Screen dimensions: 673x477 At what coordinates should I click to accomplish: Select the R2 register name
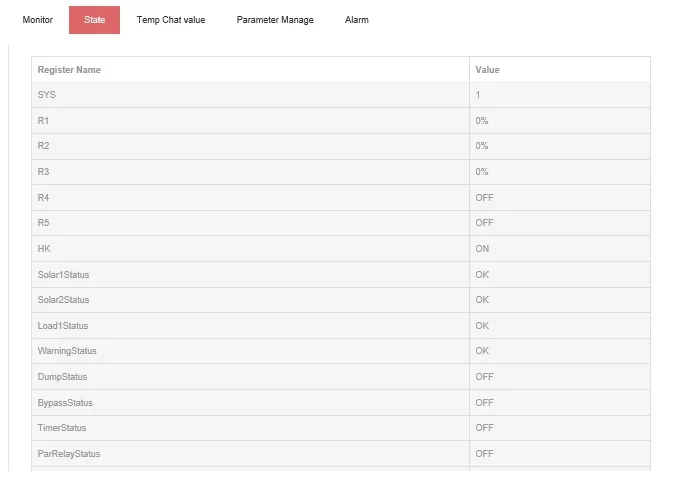pyautogui.click(x=43, y=146)
